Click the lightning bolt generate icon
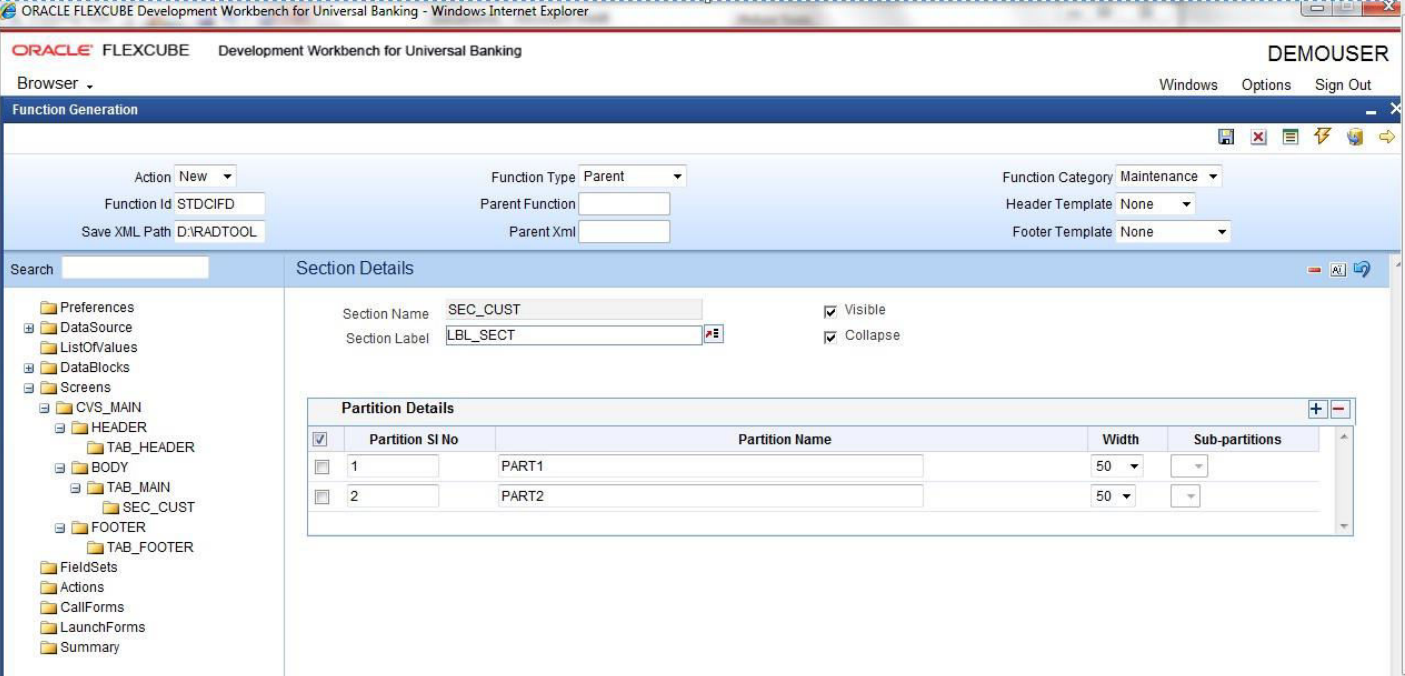 [x=1323, y=136]
